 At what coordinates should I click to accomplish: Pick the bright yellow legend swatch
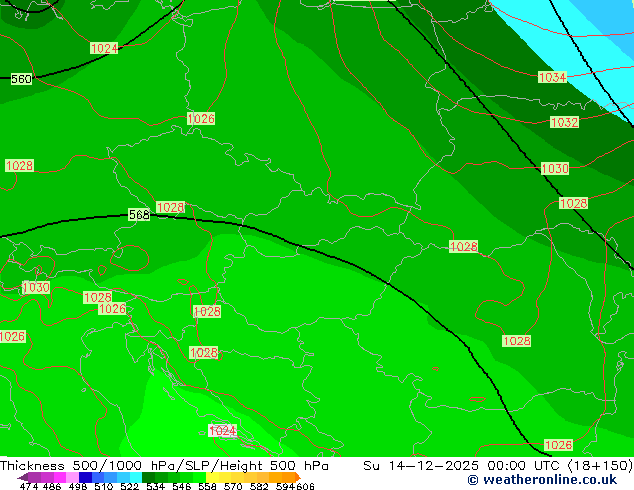pos(212,477)
